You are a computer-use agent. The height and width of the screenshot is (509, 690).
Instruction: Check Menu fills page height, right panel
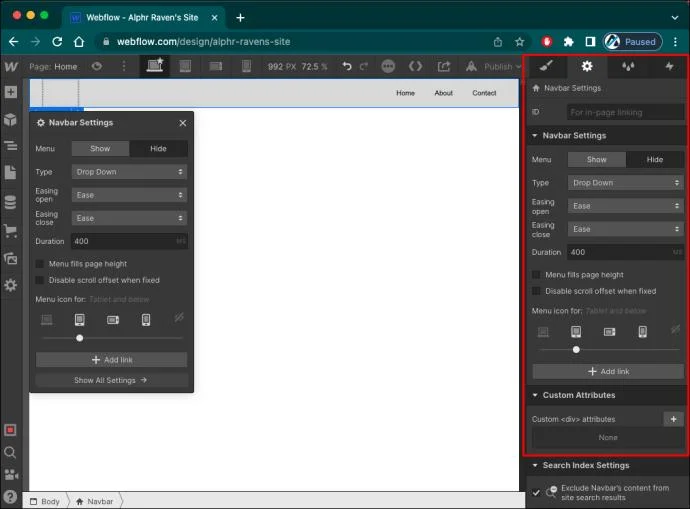pyautogui.click(x=536, y=275)
